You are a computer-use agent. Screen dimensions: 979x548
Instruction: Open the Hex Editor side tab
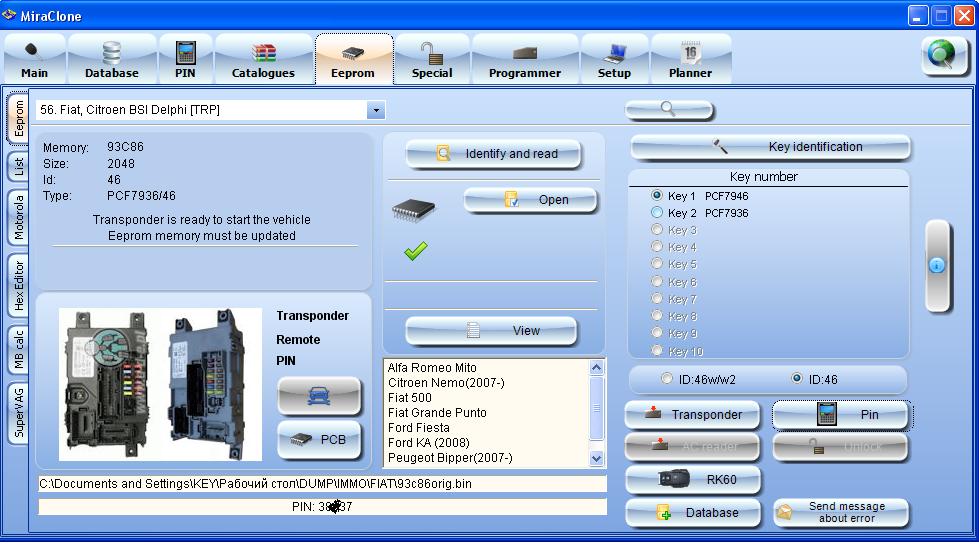pyautogui.click(x=18, y=286)
